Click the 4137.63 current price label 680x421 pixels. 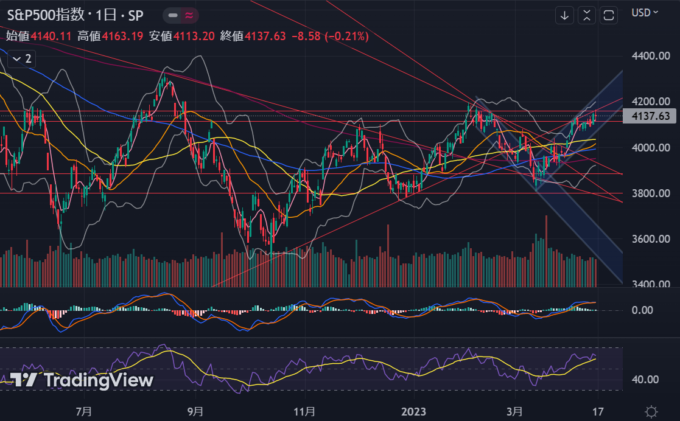coord(650,117)
